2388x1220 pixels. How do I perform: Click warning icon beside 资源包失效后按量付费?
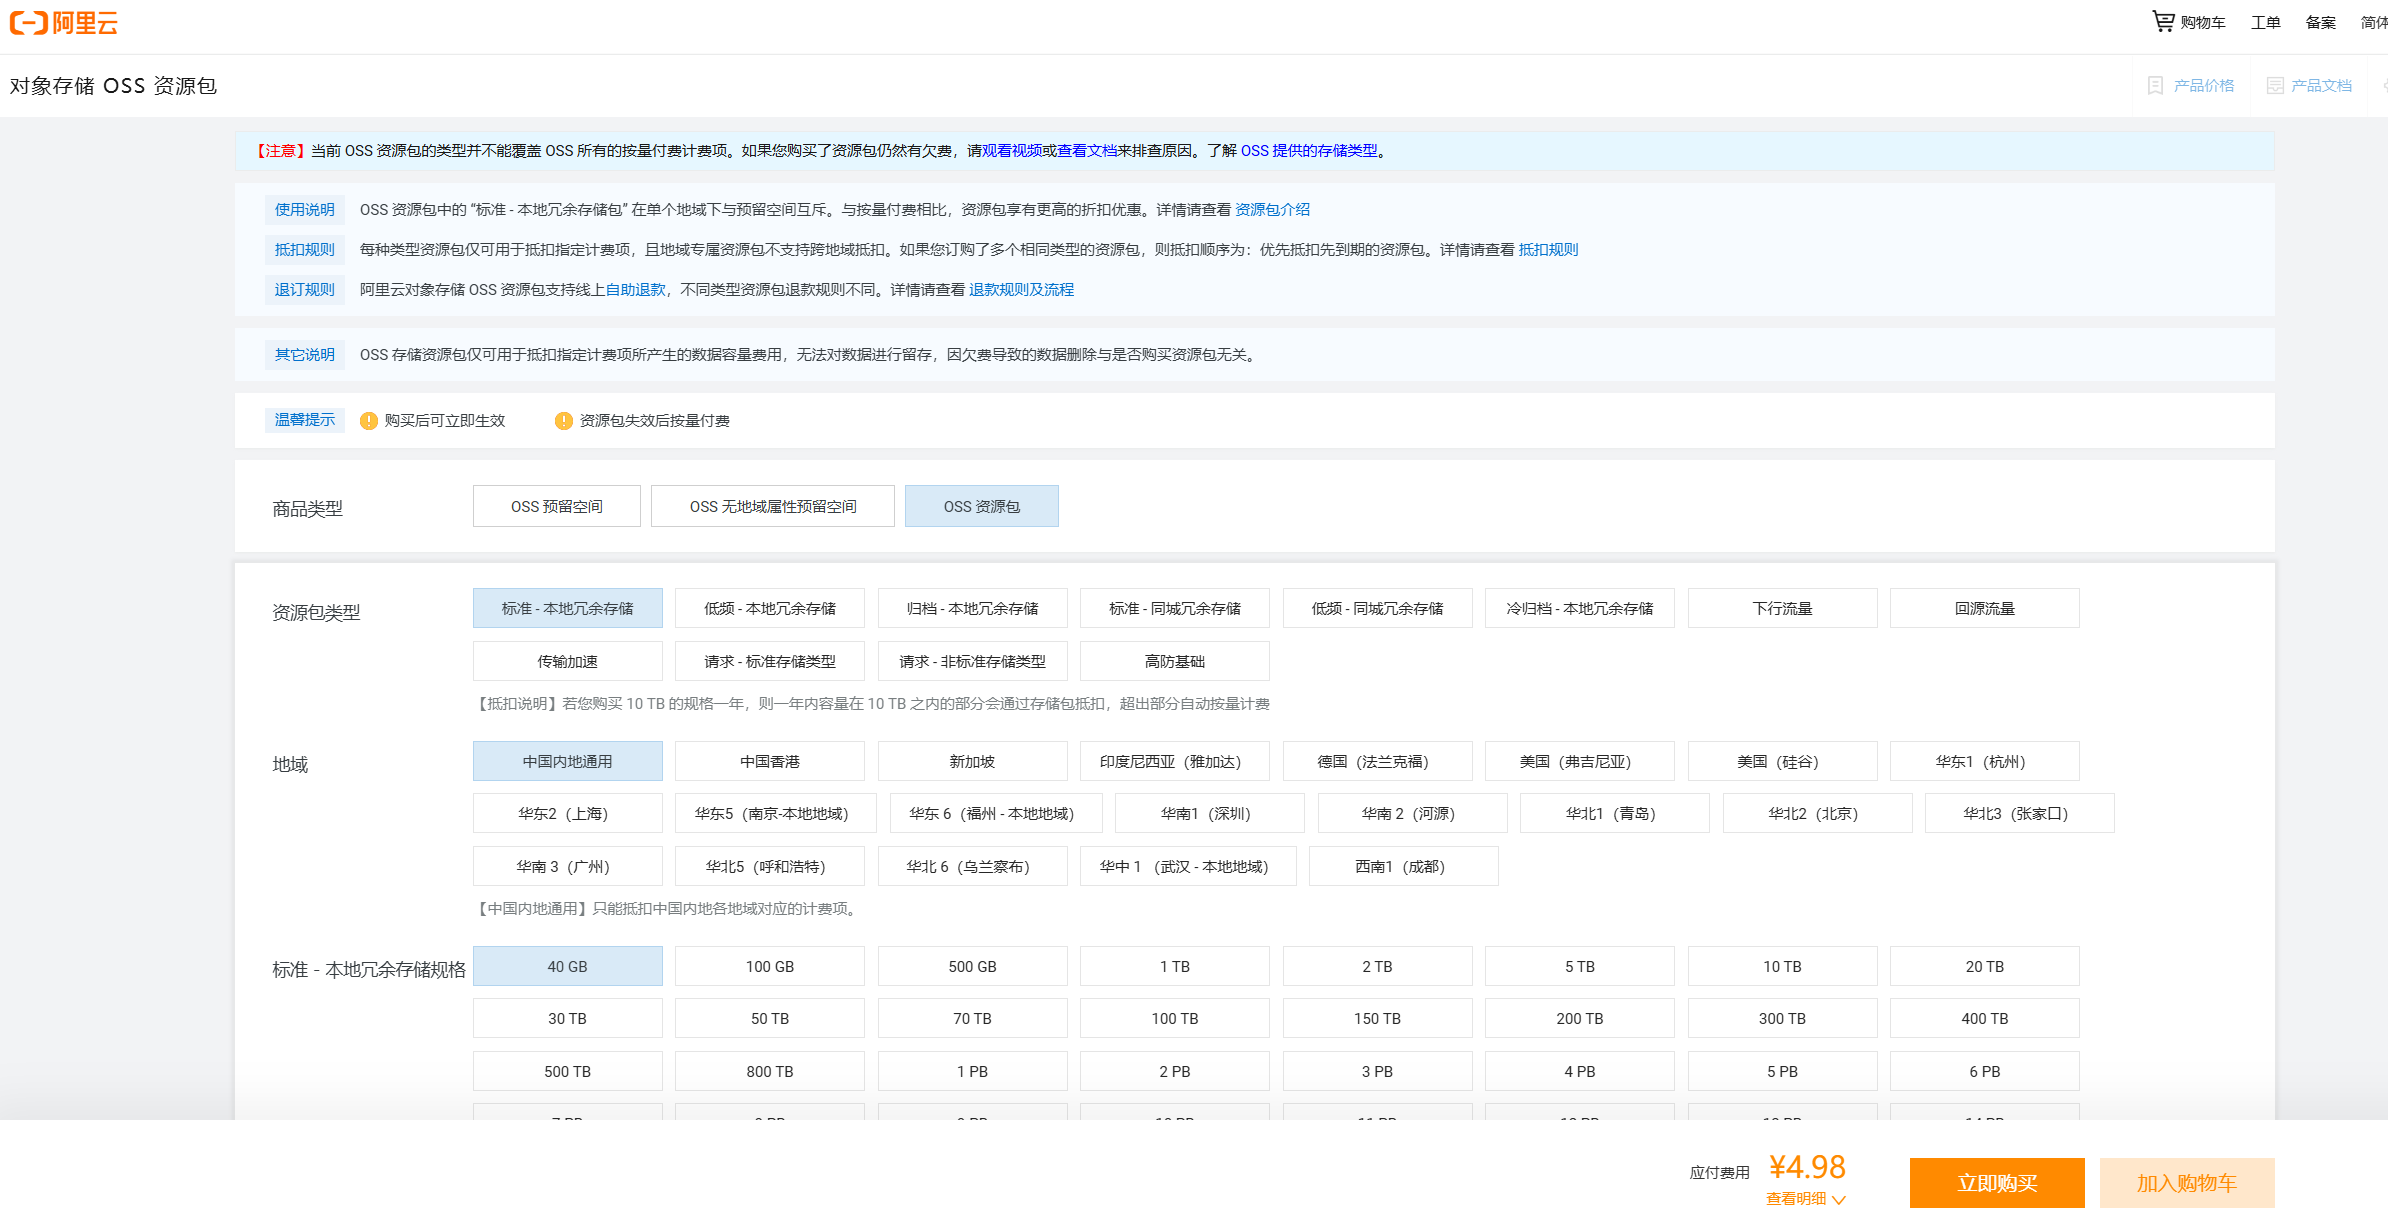tap(564, 421)
